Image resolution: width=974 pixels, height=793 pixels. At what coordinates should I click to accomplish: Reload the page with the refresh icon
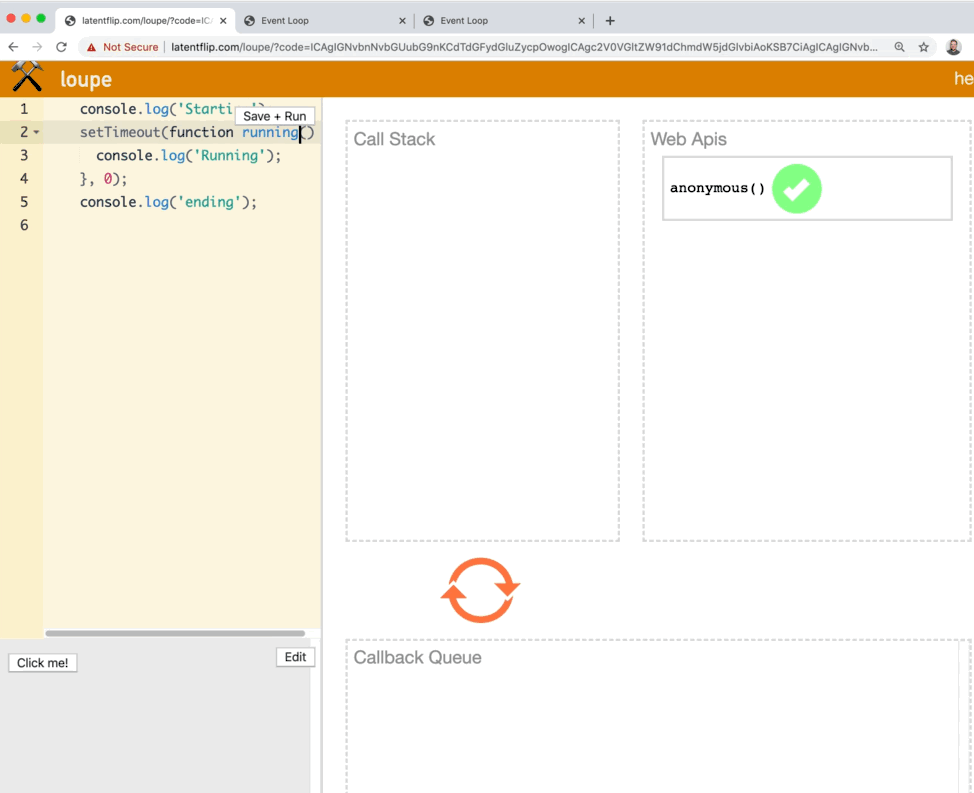[x=61, y=47]
